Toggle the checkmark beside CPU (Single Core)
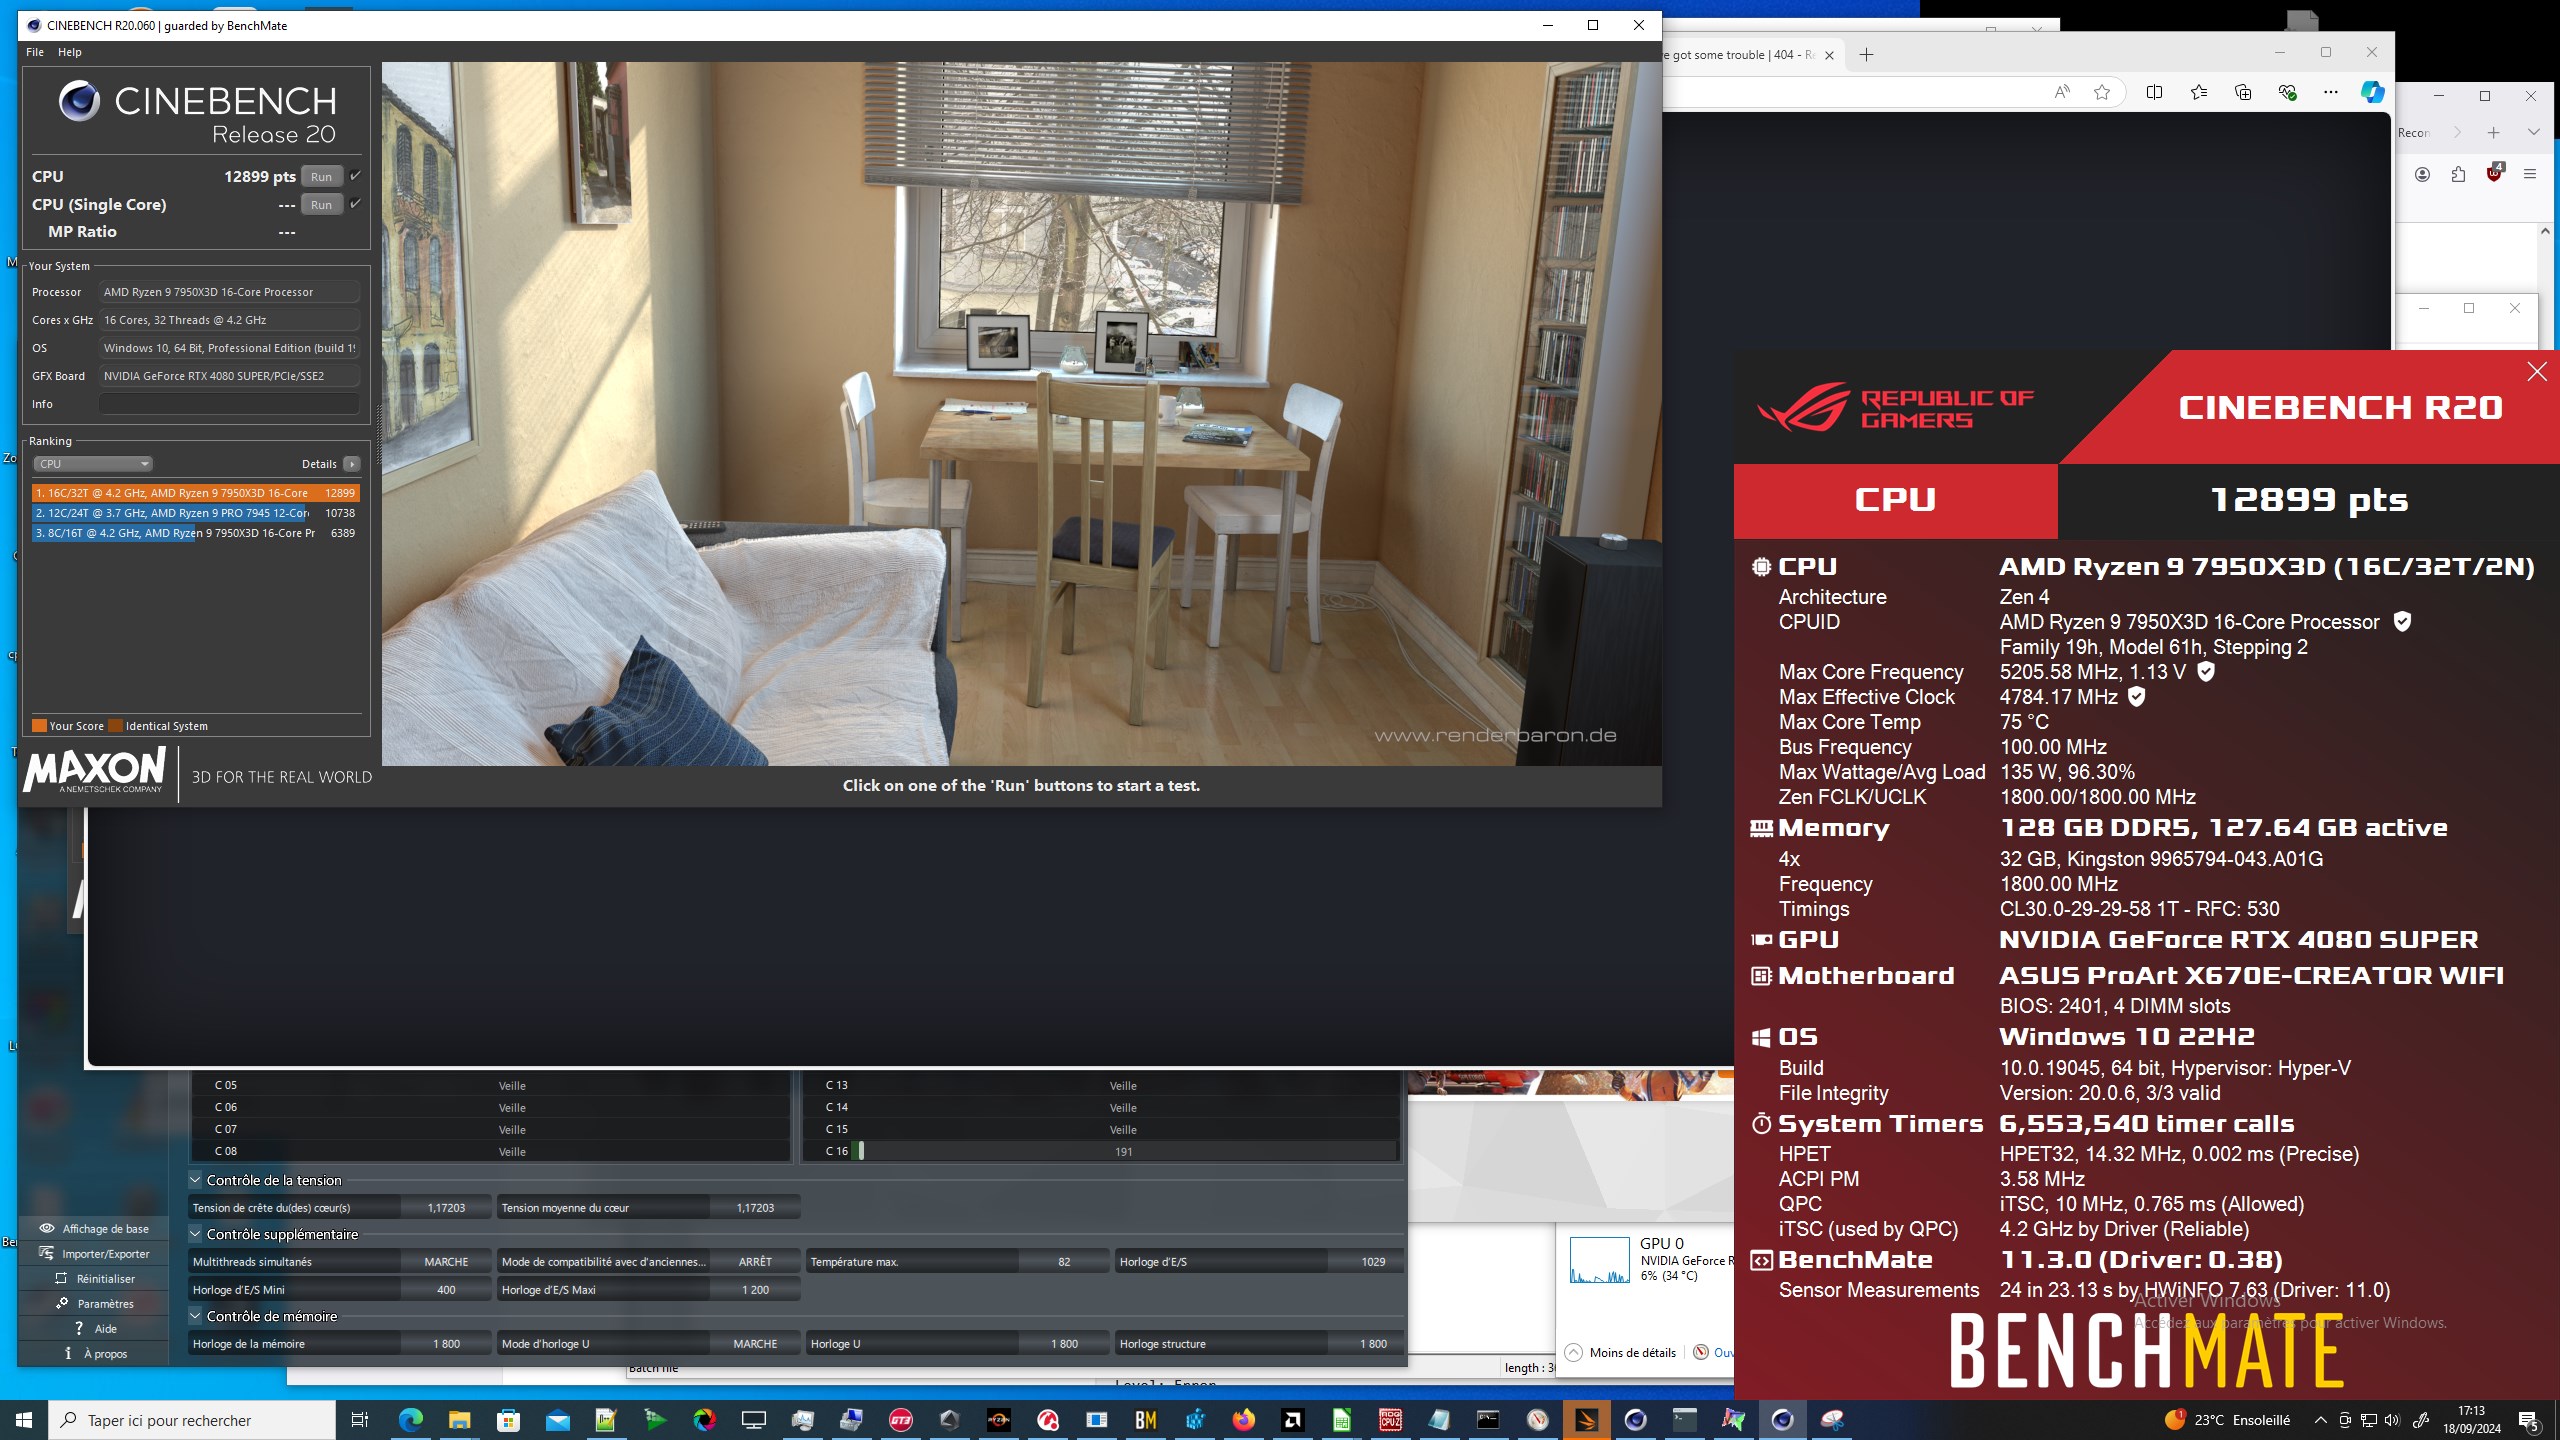Image resolution: width=2560 pixels, height=1440 pixels. [x=355, y=204]
